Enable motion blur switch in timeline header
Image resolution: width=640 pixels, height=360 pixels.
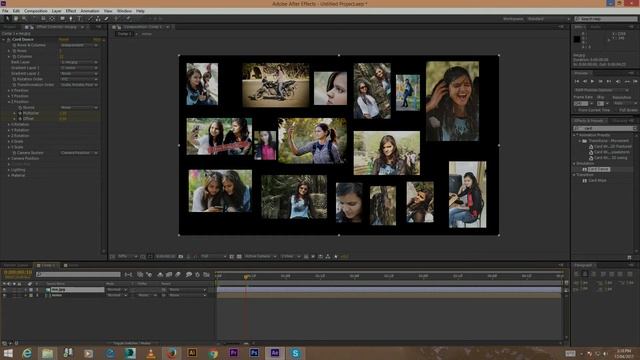pyautogui.click(x=178, y=275)
